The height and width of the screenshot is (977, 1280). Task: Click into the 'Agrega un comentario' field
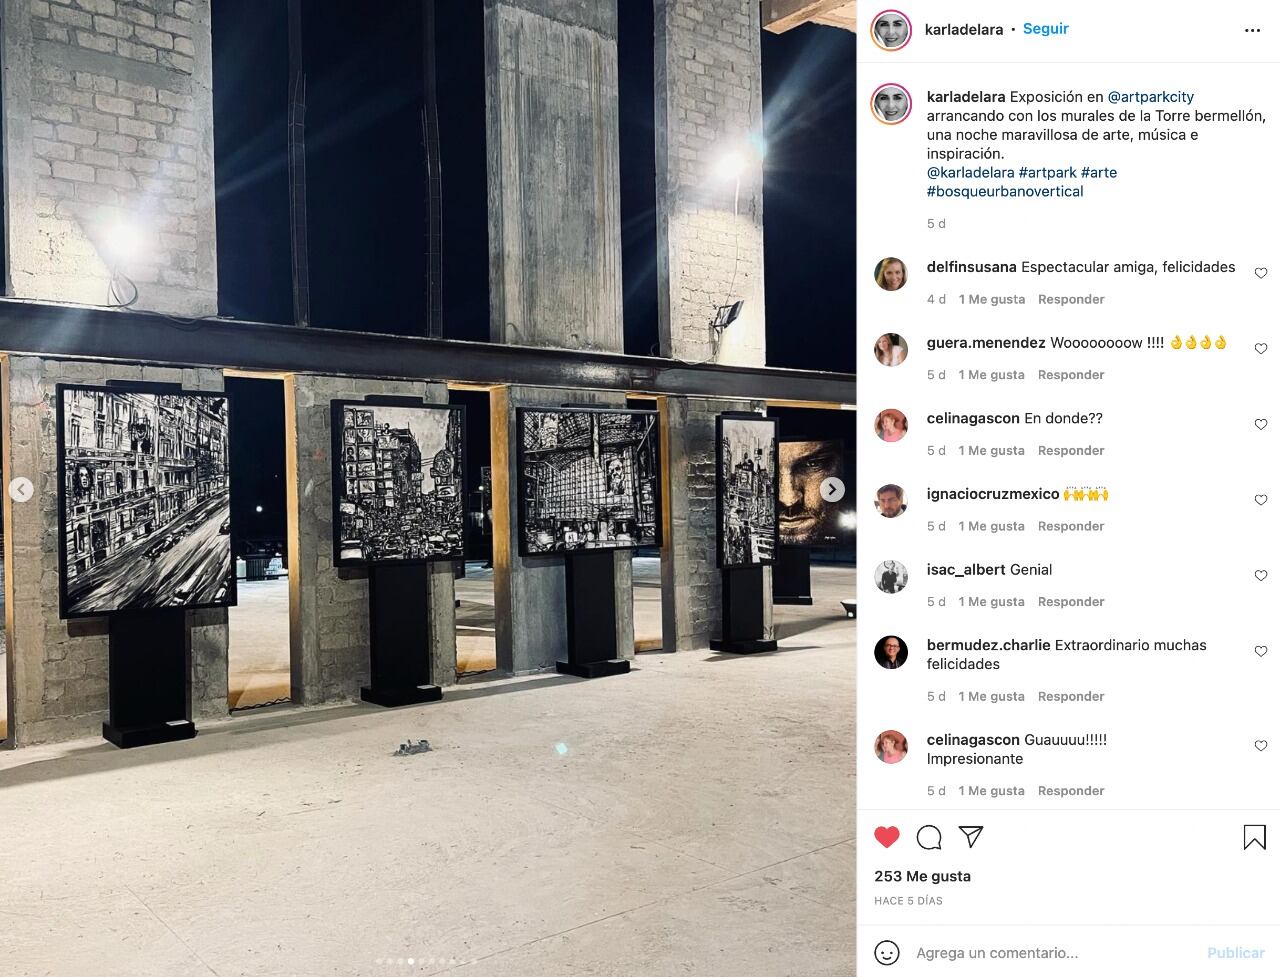coord(1055,953)
